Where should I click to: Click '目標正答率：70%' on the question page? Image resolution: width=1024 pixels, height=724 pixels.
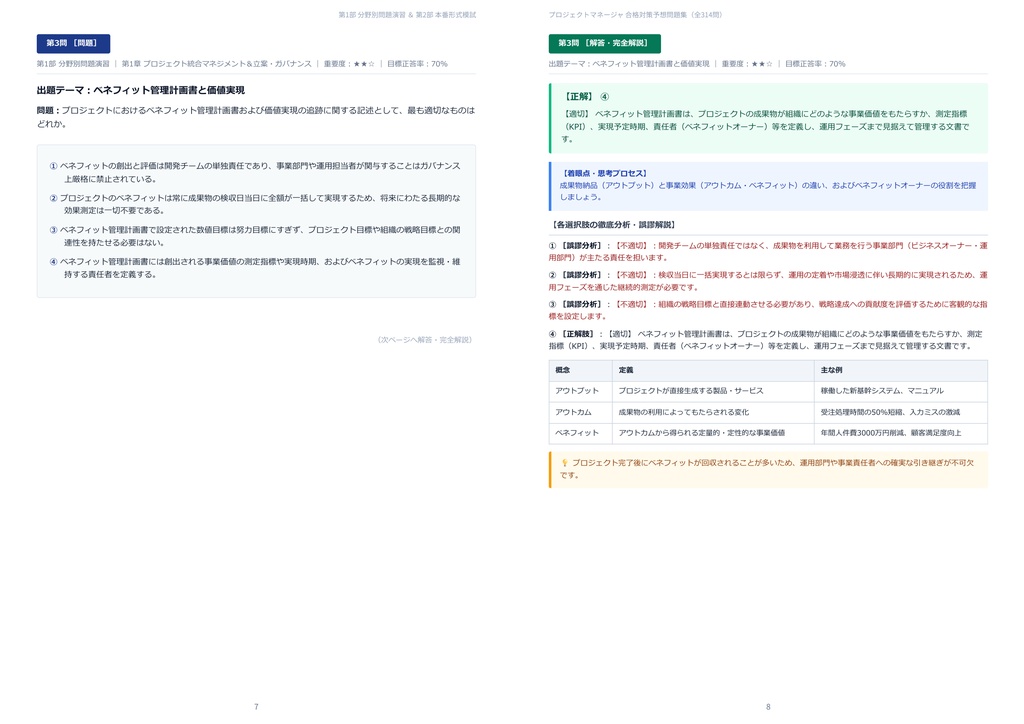coord(417,64)
